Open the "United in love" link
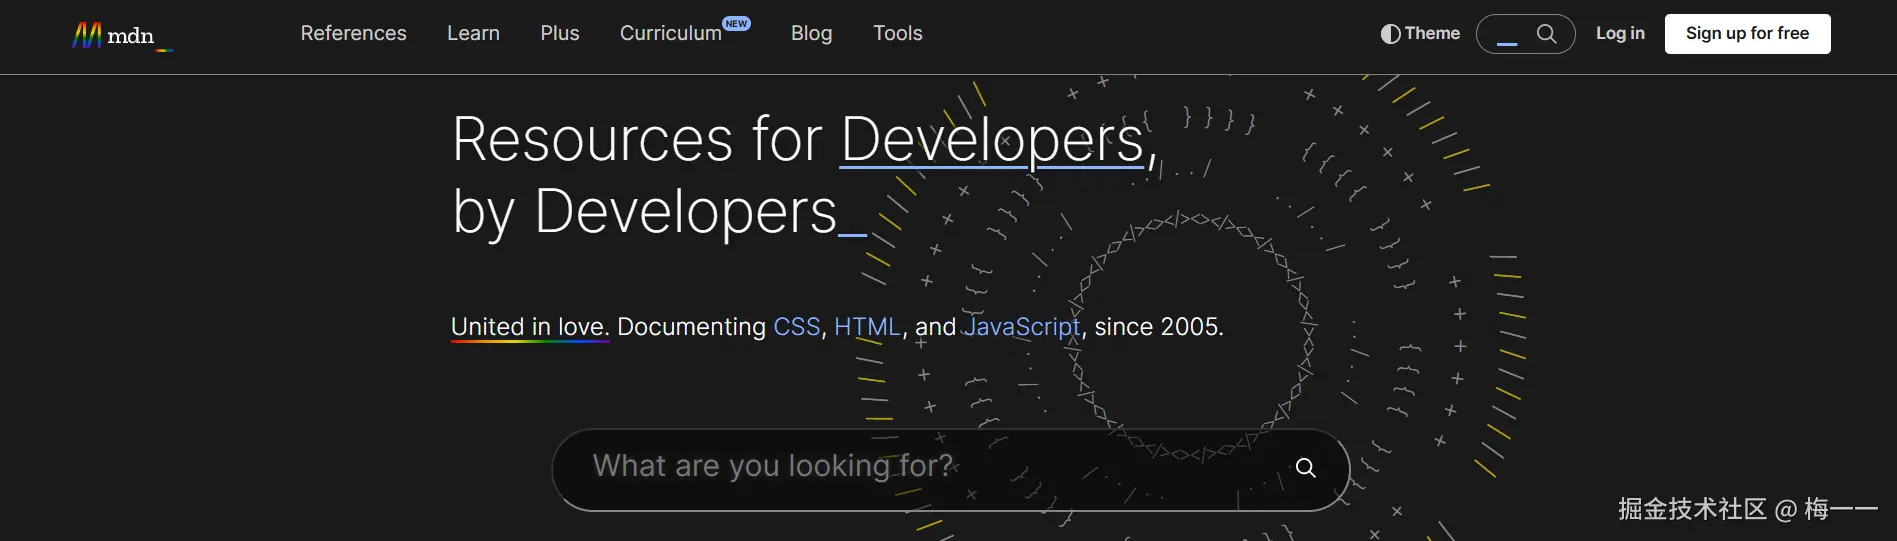 pos(529,327)
